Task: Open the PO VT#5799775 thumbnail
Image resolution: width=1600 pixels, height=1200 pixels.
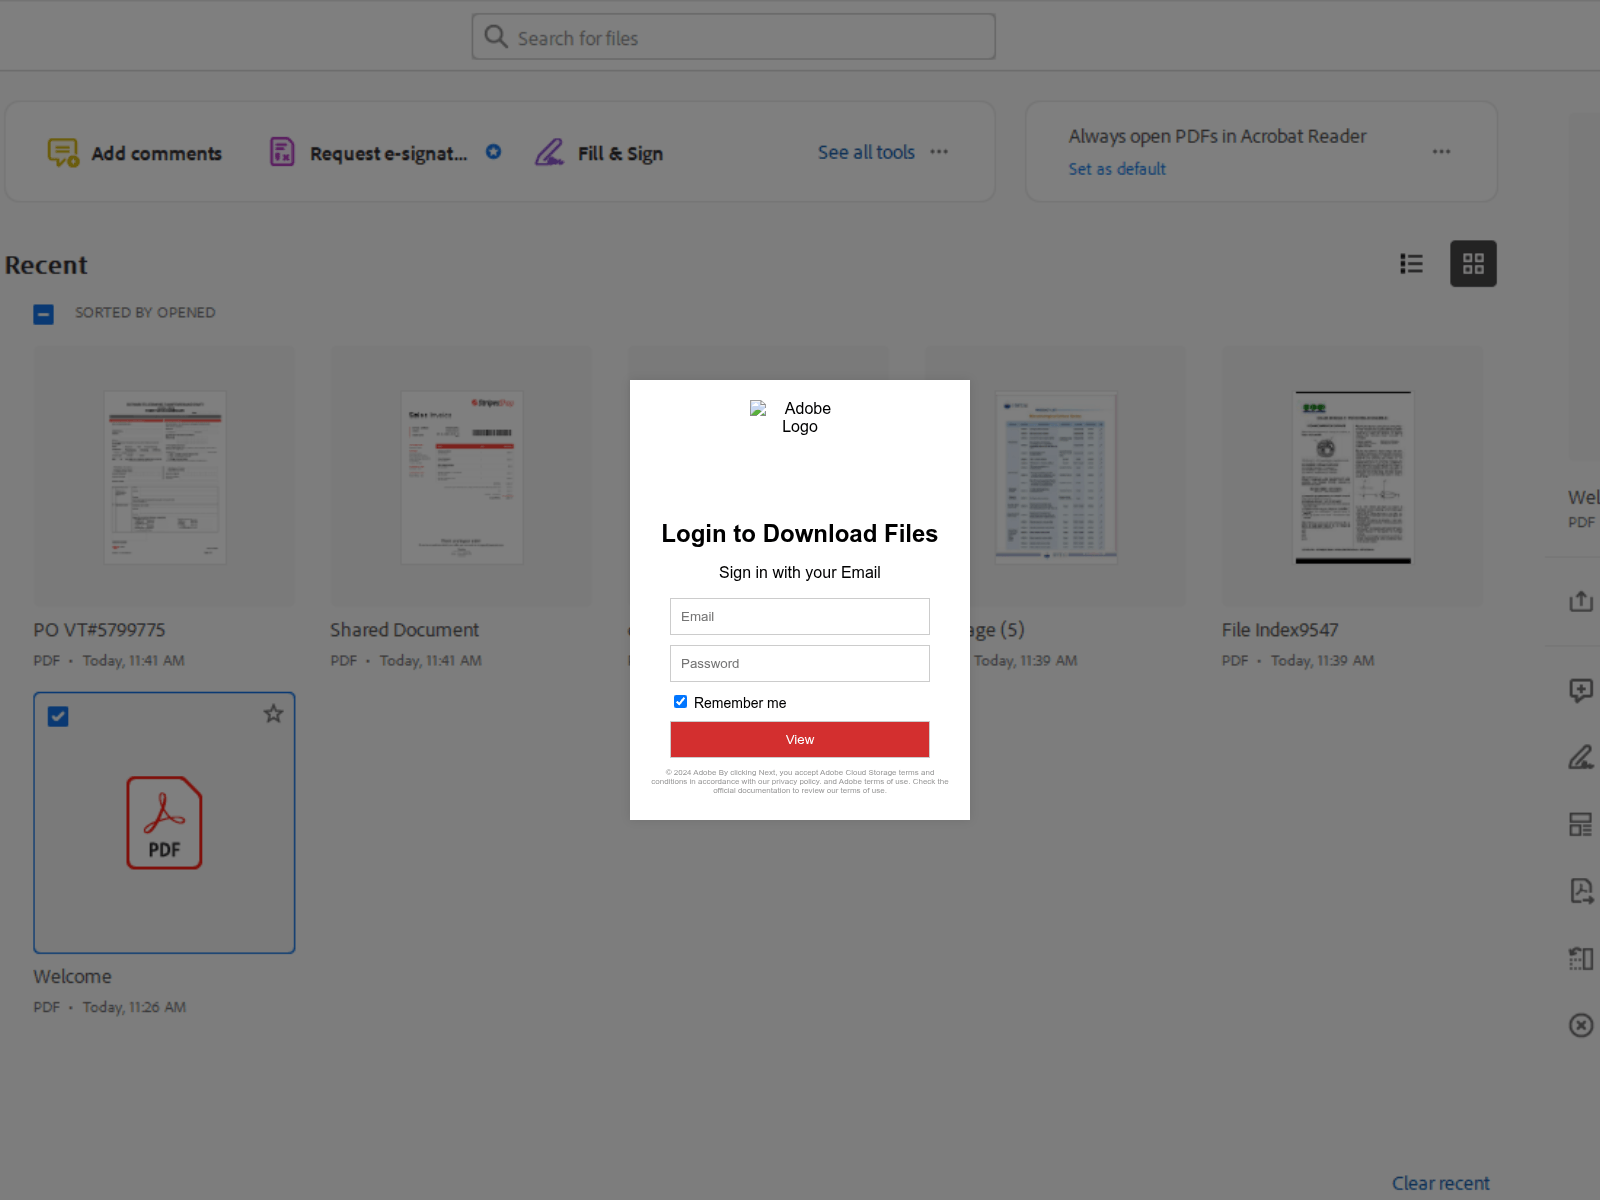Action: pos(164,476)
